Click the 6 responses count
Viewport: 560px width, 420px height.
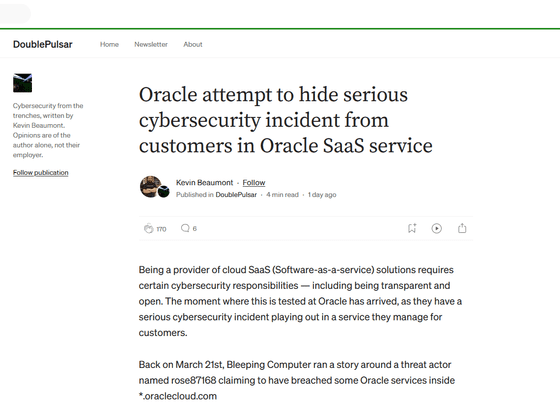tap(195, 229)
